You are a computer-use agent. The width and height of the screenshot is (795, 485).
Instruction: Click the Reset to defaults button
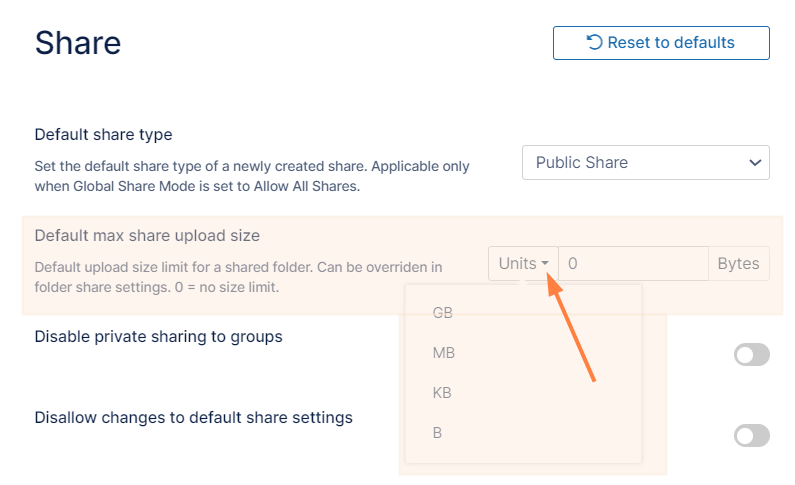(x=660, y=43)
